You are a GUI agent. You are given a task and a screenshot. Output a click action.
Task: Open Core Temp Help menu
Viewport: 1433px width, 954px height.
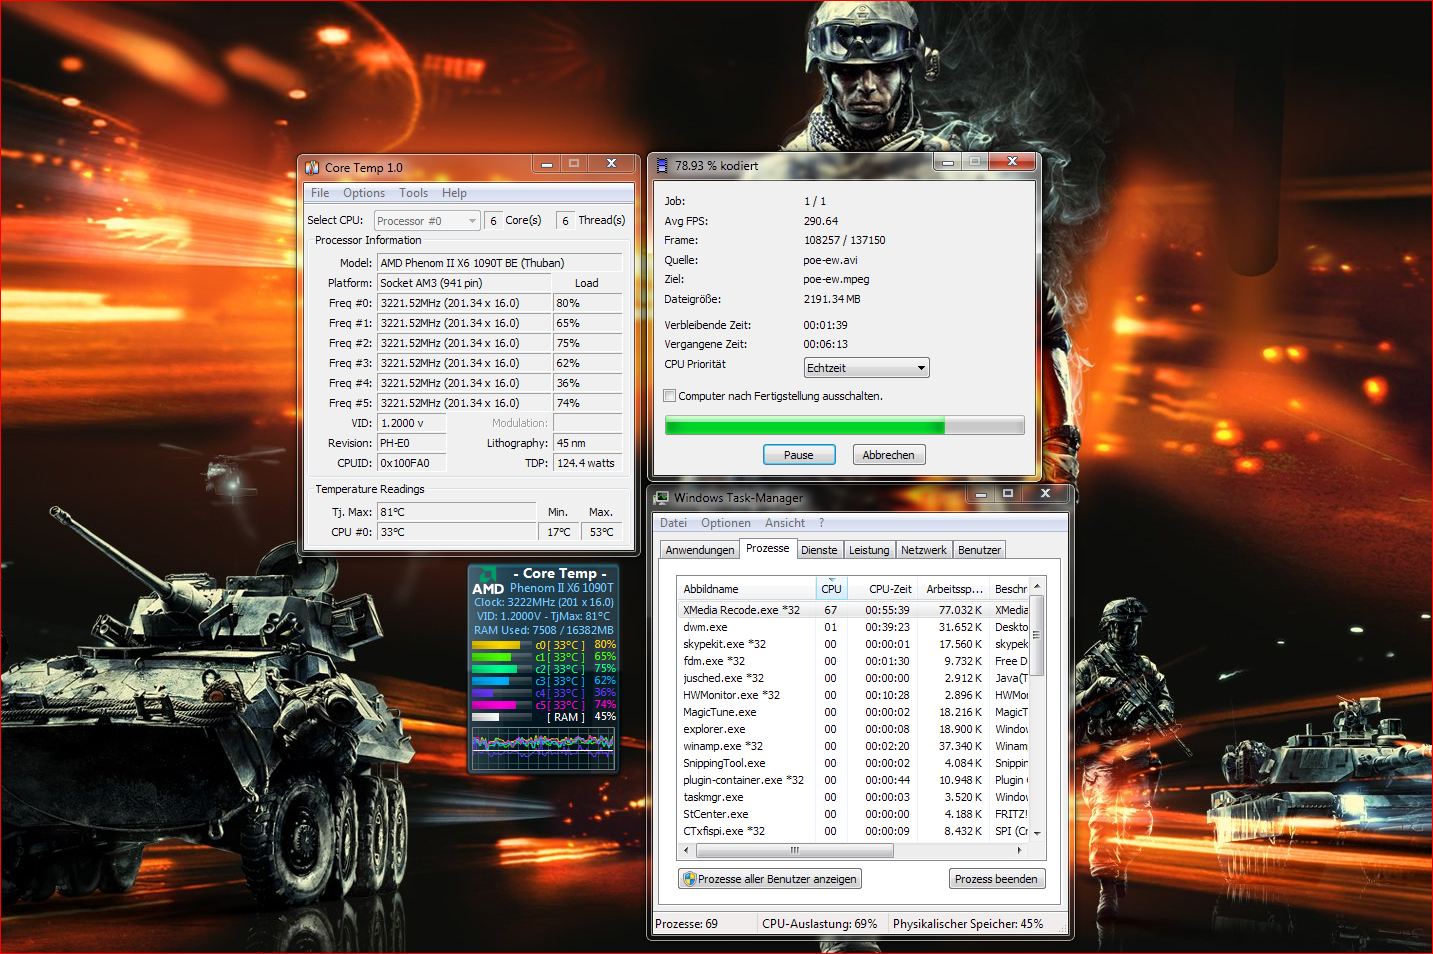point(454,193)
